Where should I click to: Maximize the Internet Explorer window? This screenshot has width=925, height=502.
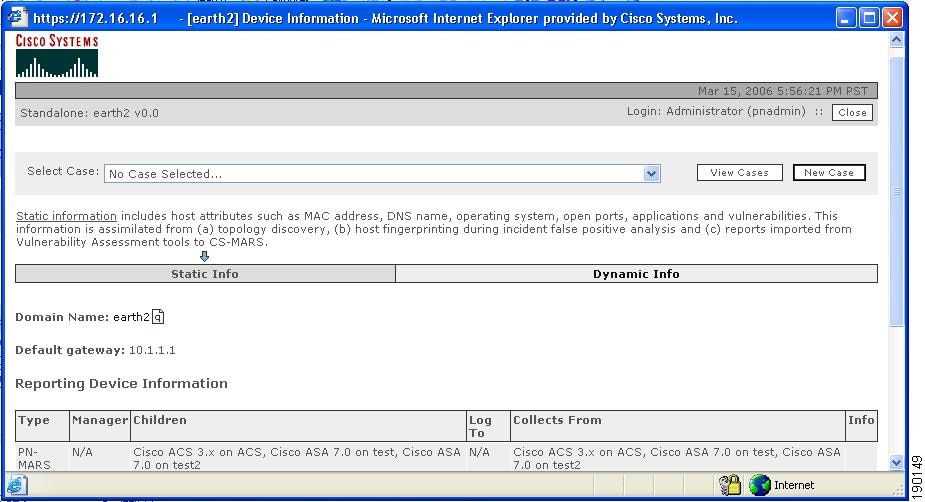tap(870, 18)
